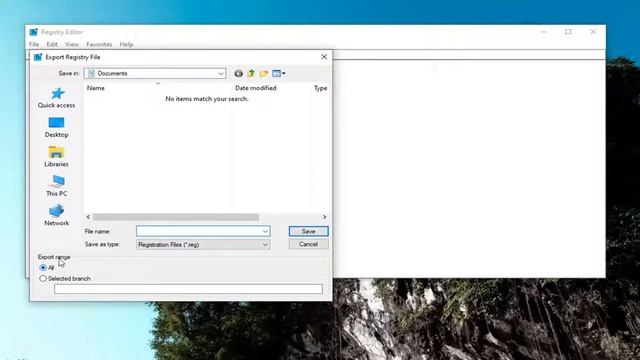Open Help menu in Registry Editor

coord(126,44)
